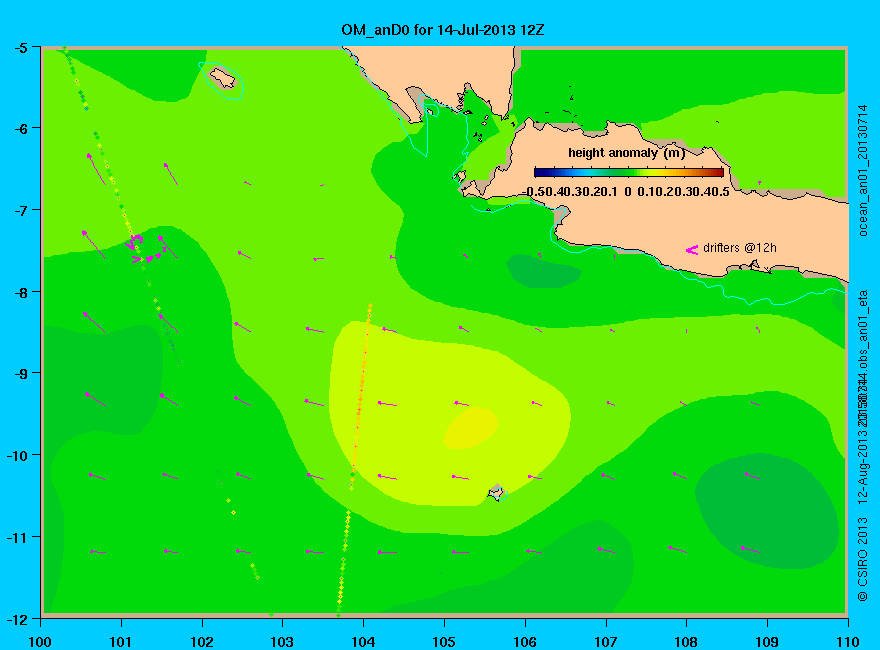Click the longitude label '102'

point(202,642)
